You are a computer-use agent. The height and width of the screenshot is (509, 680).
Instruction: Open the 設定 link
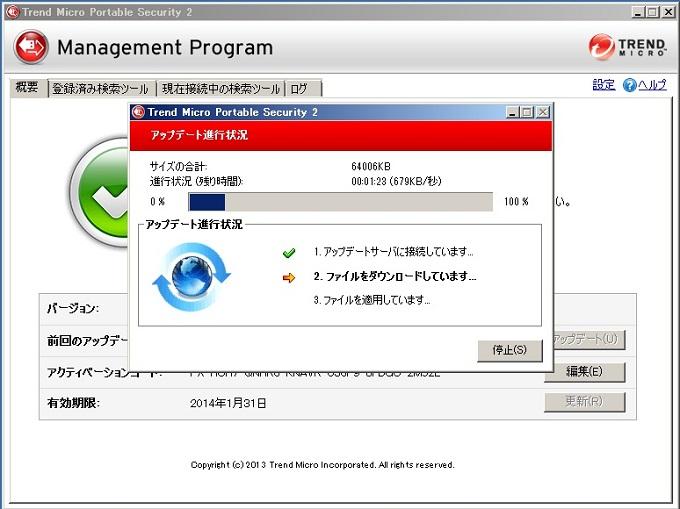click(x=604, y=85)
